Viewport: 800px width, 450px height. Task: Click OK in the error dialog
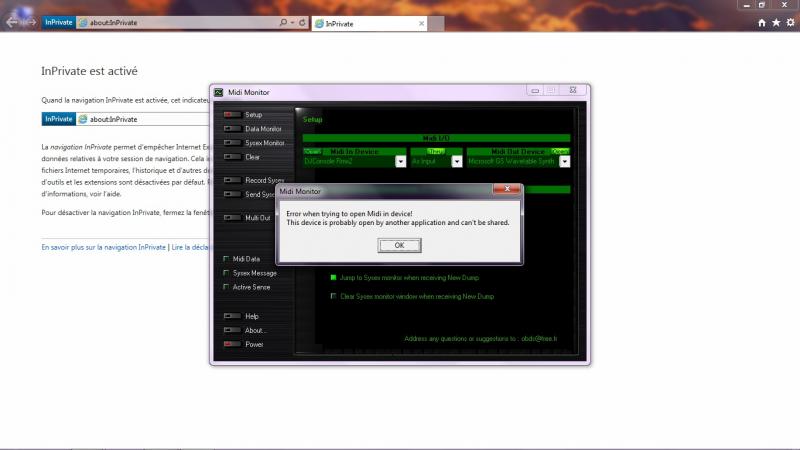coord(399,245)
